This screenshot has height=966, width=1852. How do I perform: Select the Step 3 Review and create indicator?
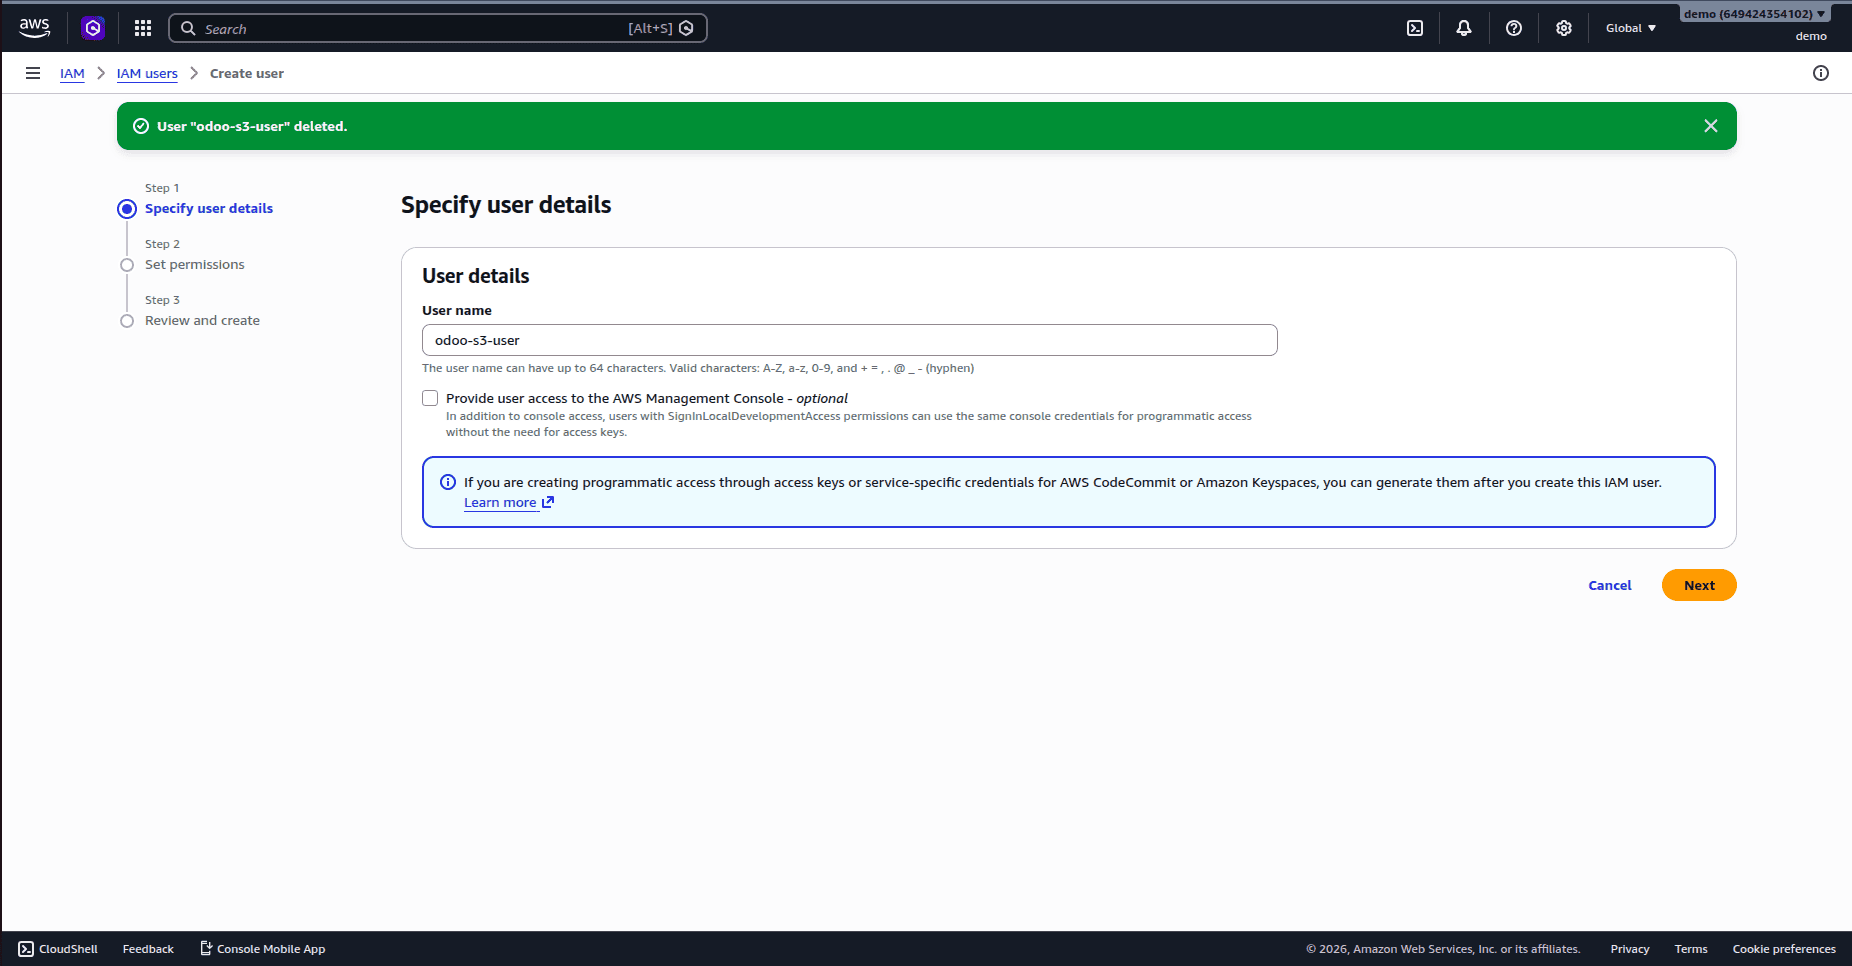pyautogui.click(x=127, y=321)
